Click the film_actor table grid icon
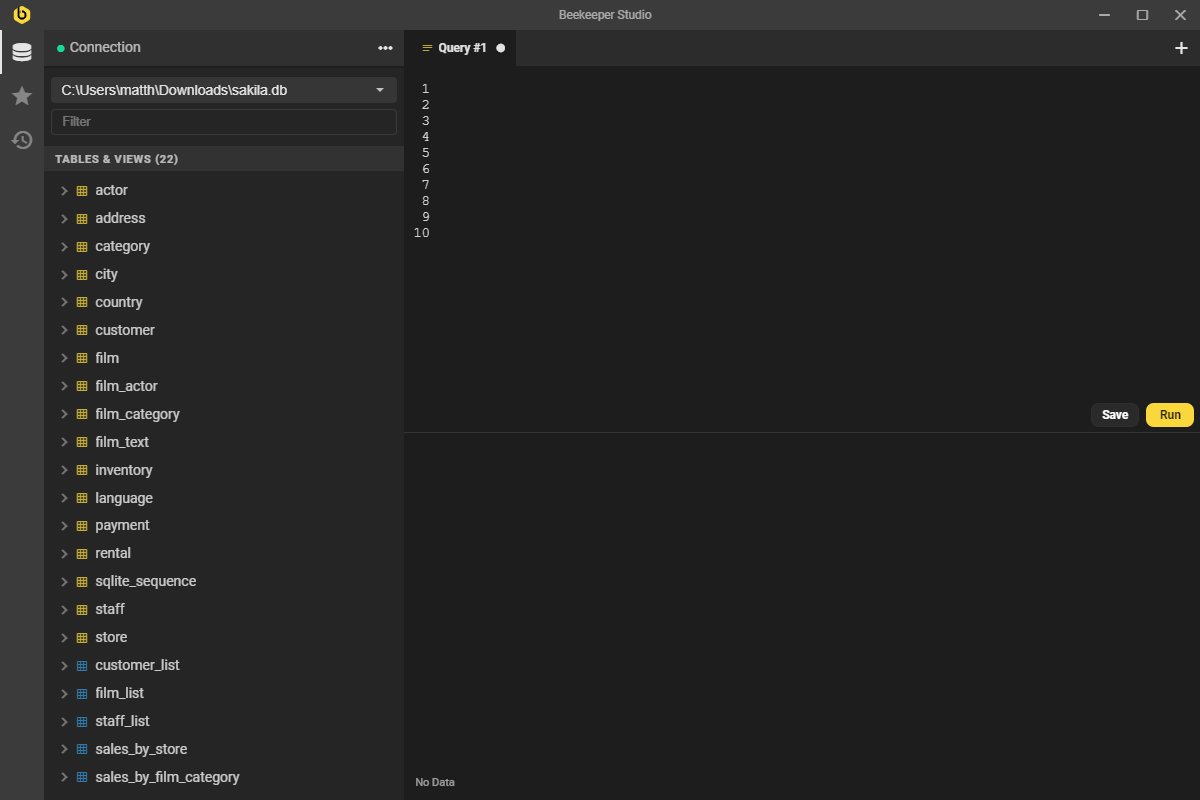Screen dimensions: 1200x800 (x=82, y=387)
